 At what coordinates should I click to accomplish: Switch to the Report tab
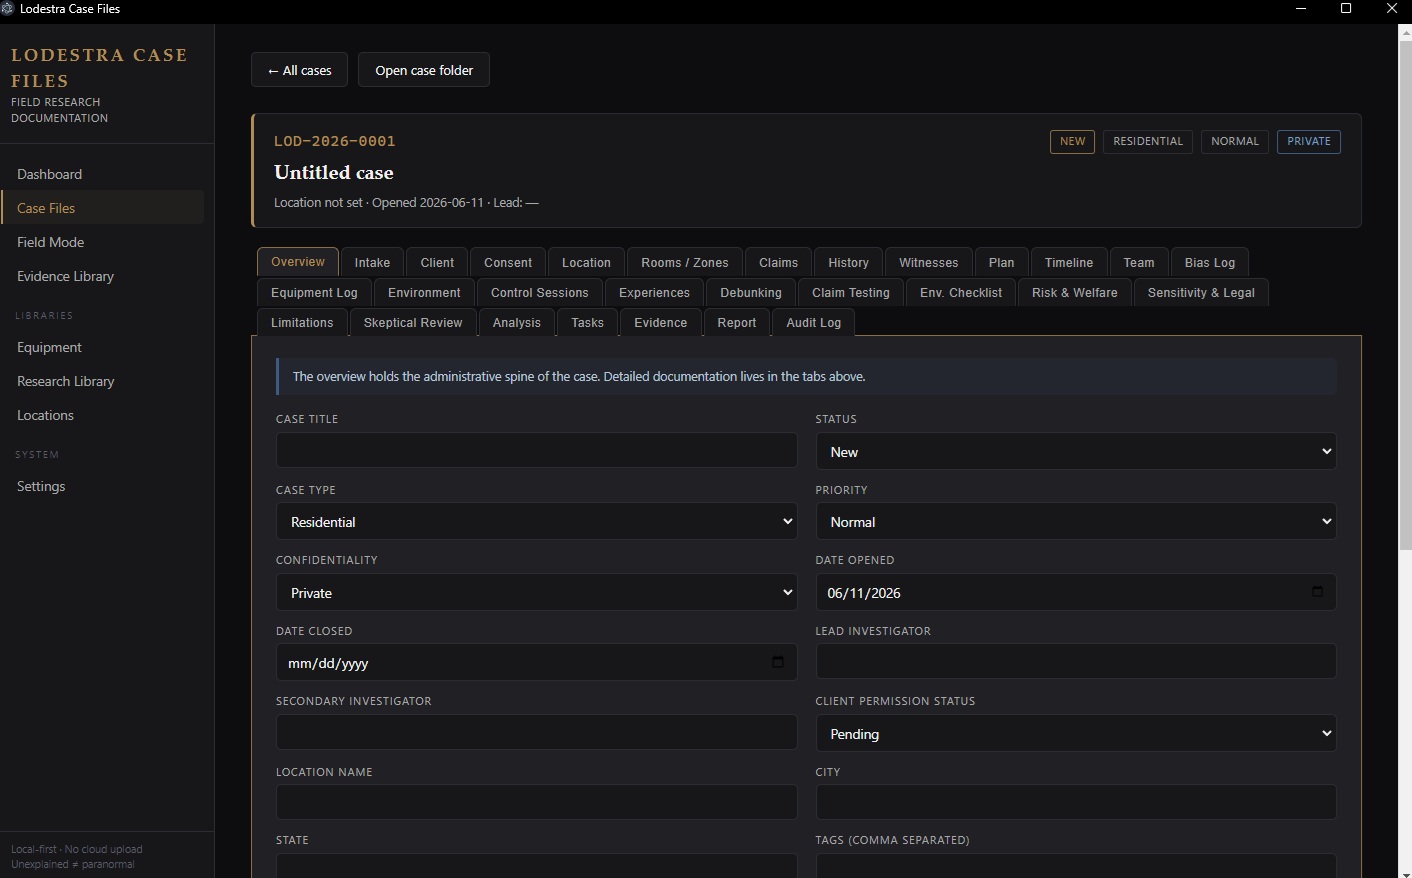tap(737, 322)
